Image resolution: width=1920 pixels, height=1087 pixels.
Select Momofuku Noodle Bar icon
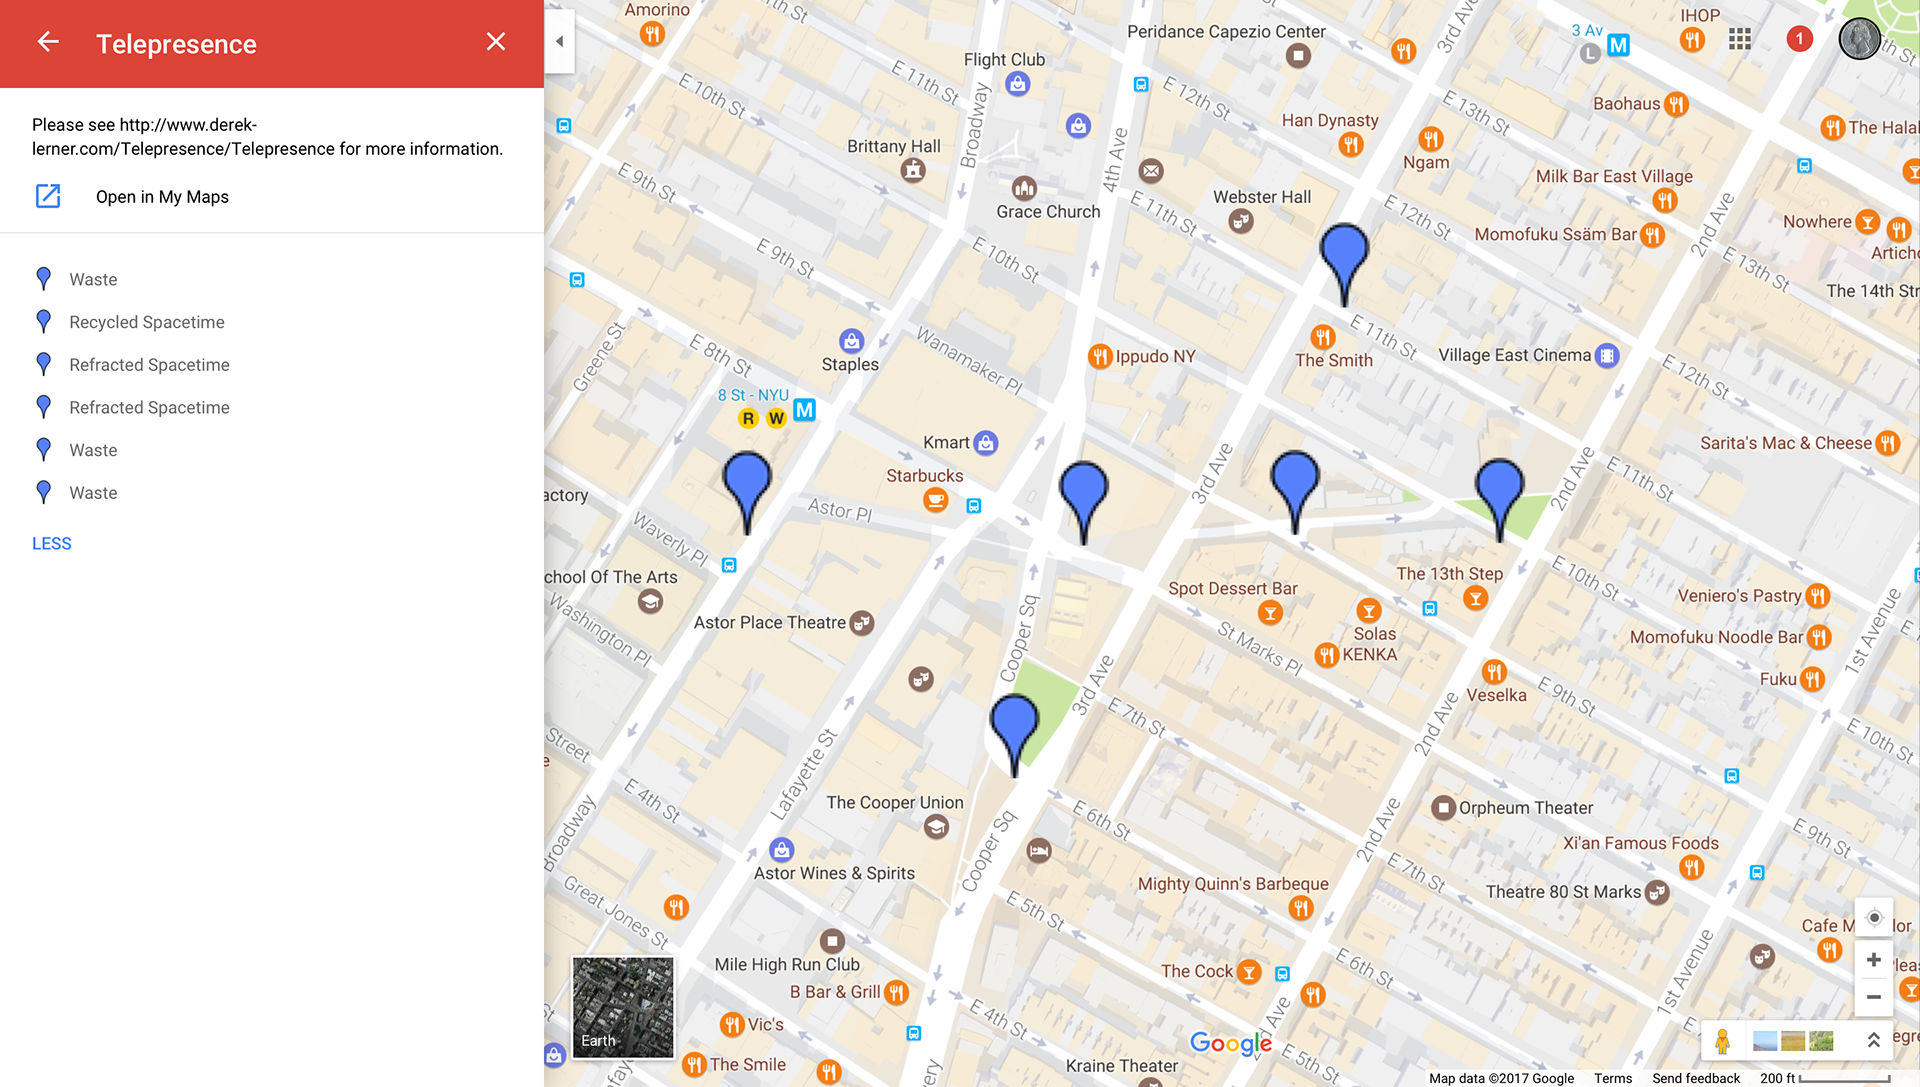1819,637
